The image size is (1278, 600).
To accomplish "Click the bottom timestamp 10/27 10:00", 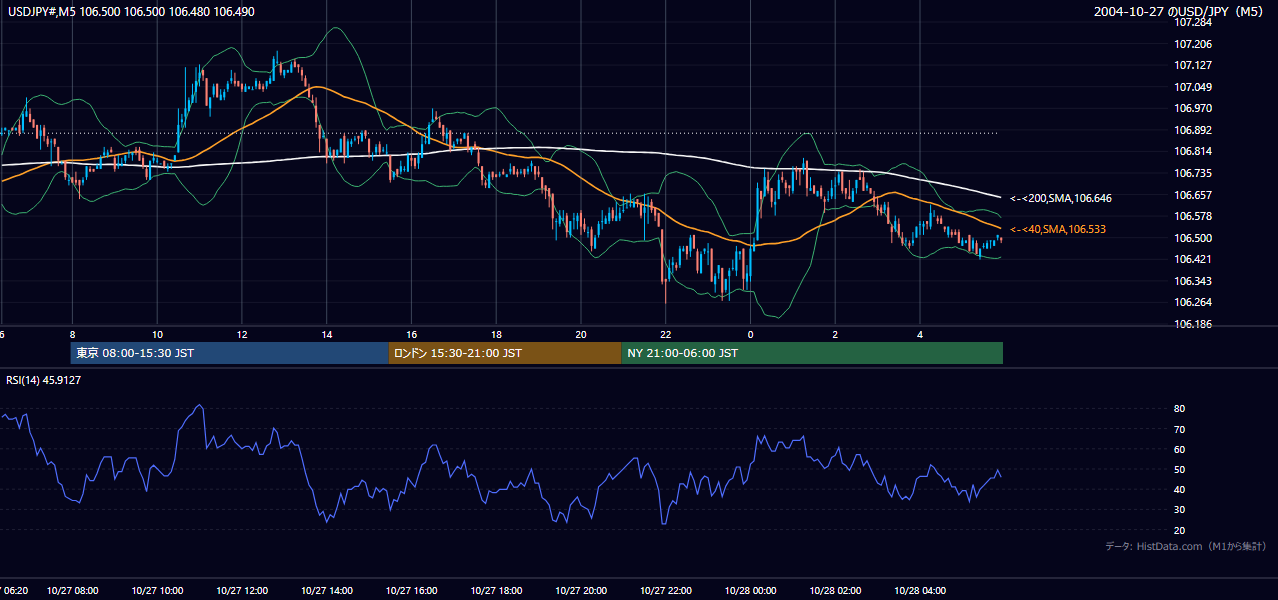I will point(157,591).
